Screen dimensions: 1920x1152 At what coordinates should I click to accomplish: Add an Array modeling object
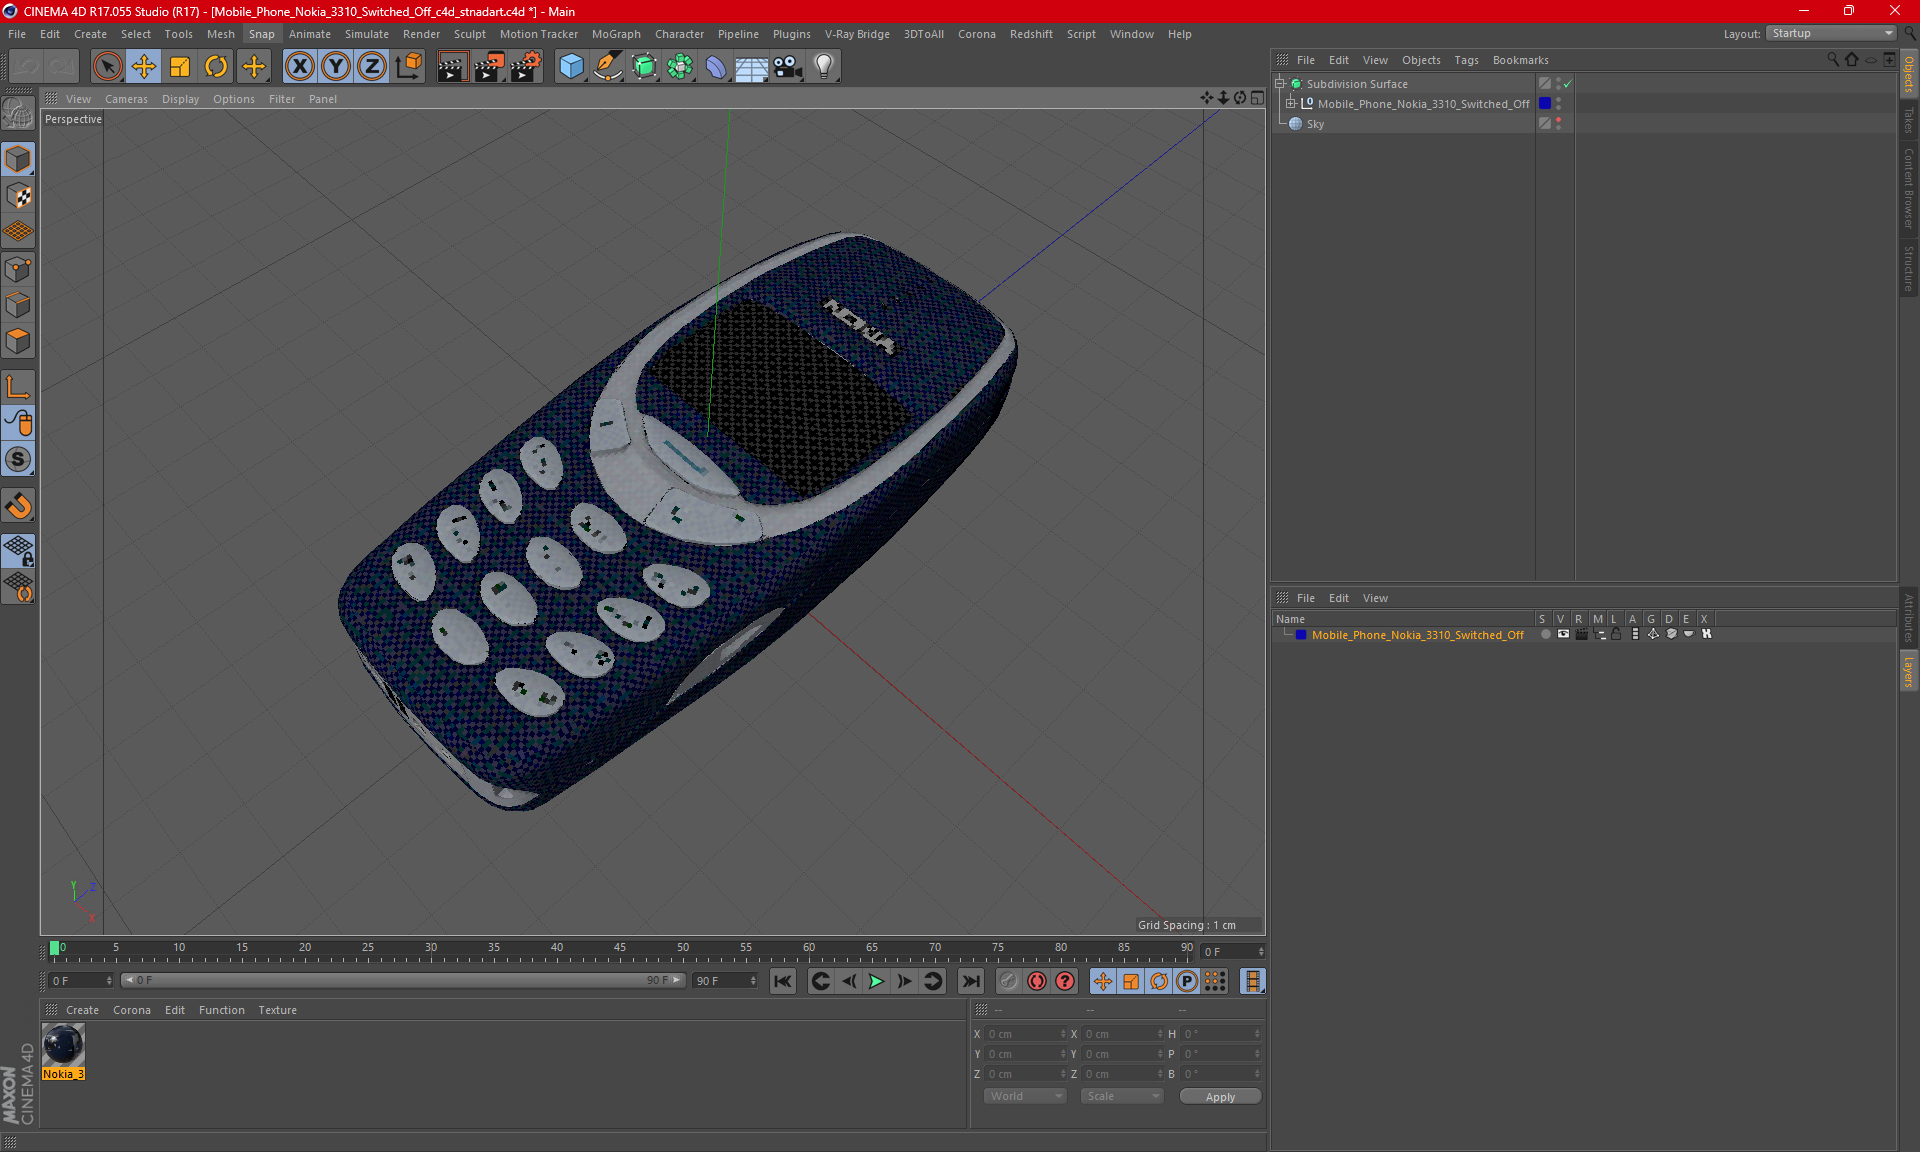click(680, 66)
